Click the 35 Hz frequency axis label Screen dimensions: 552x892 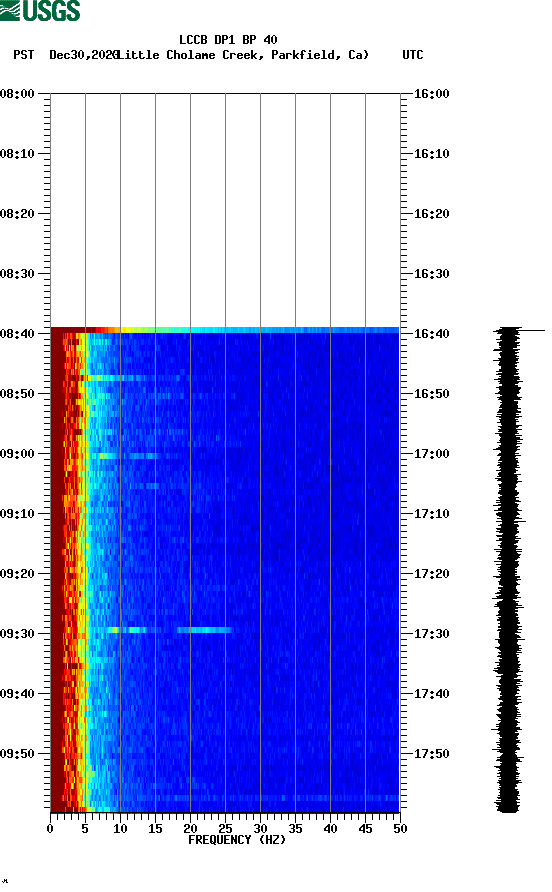click(295, 829)
